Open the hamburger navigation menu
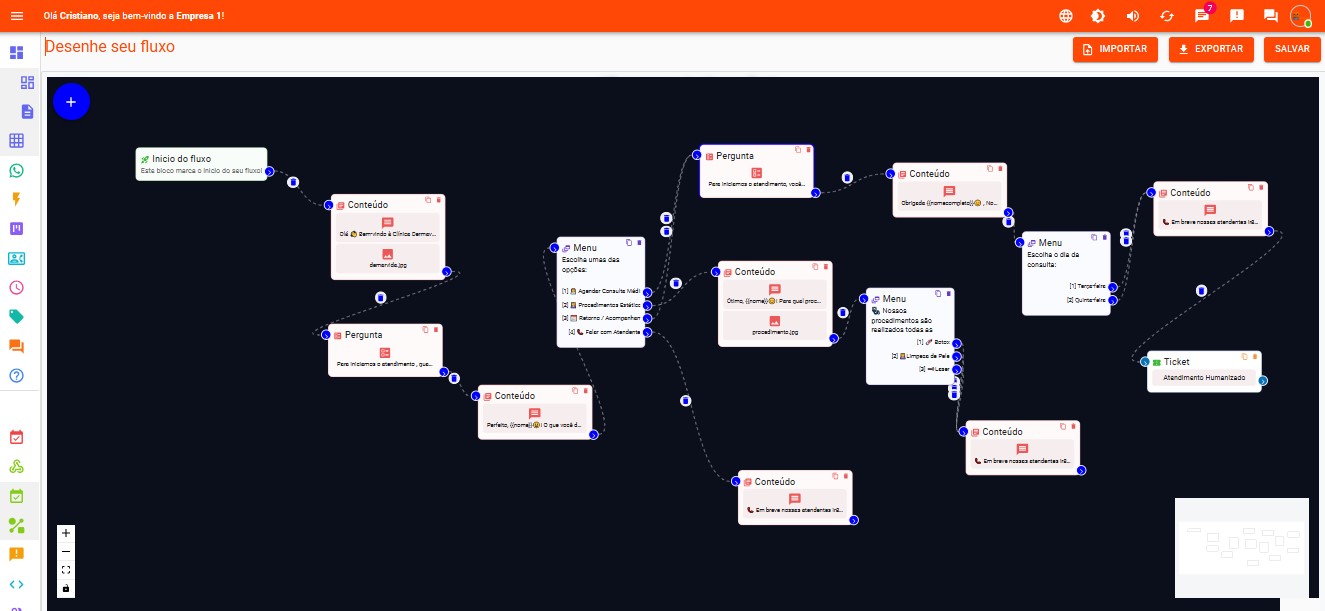 15,15
